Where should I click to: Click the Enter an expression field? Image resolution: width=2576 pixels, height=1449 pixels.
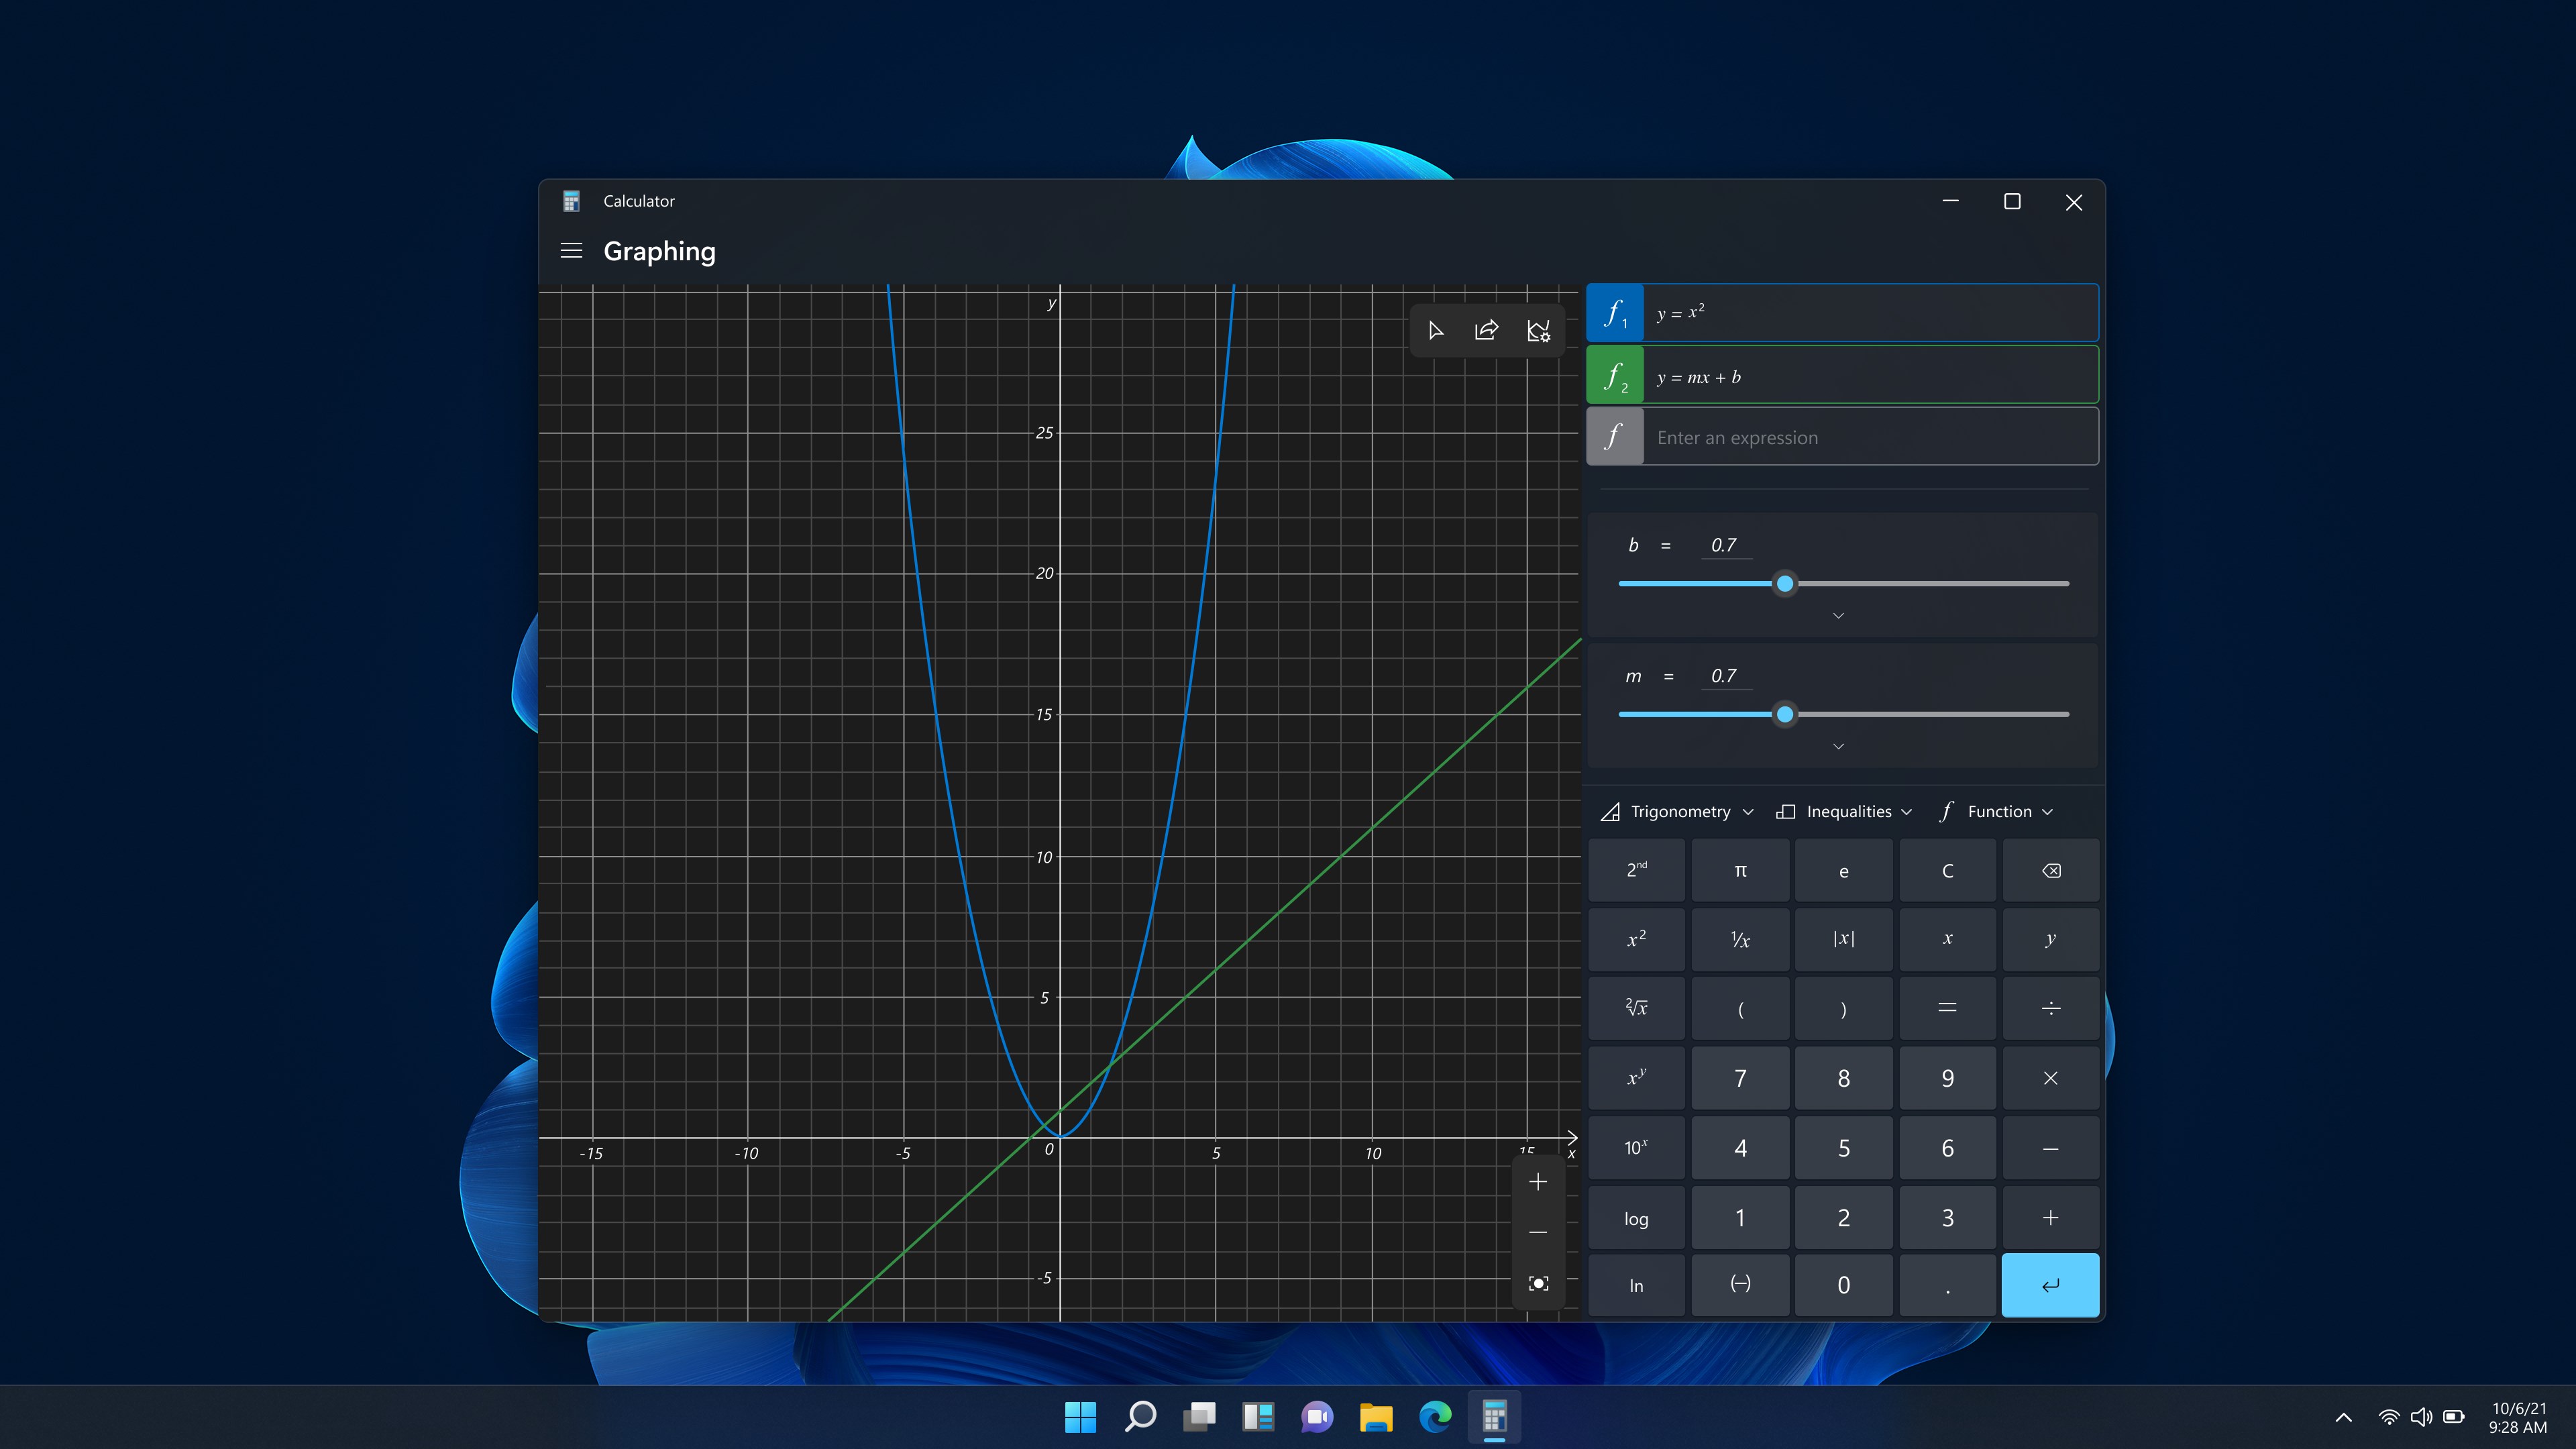pyautogui.click(x=1870, y=437)
